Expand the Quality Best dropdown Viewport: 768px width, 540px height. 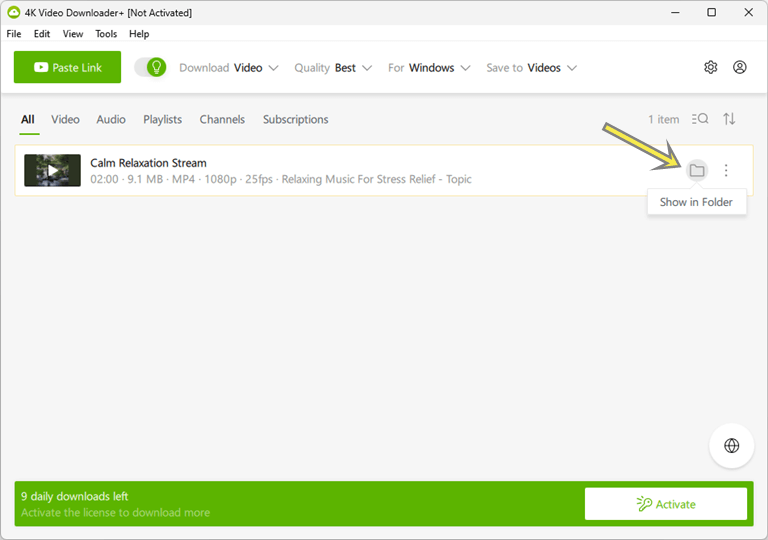[x=333, y=68]
